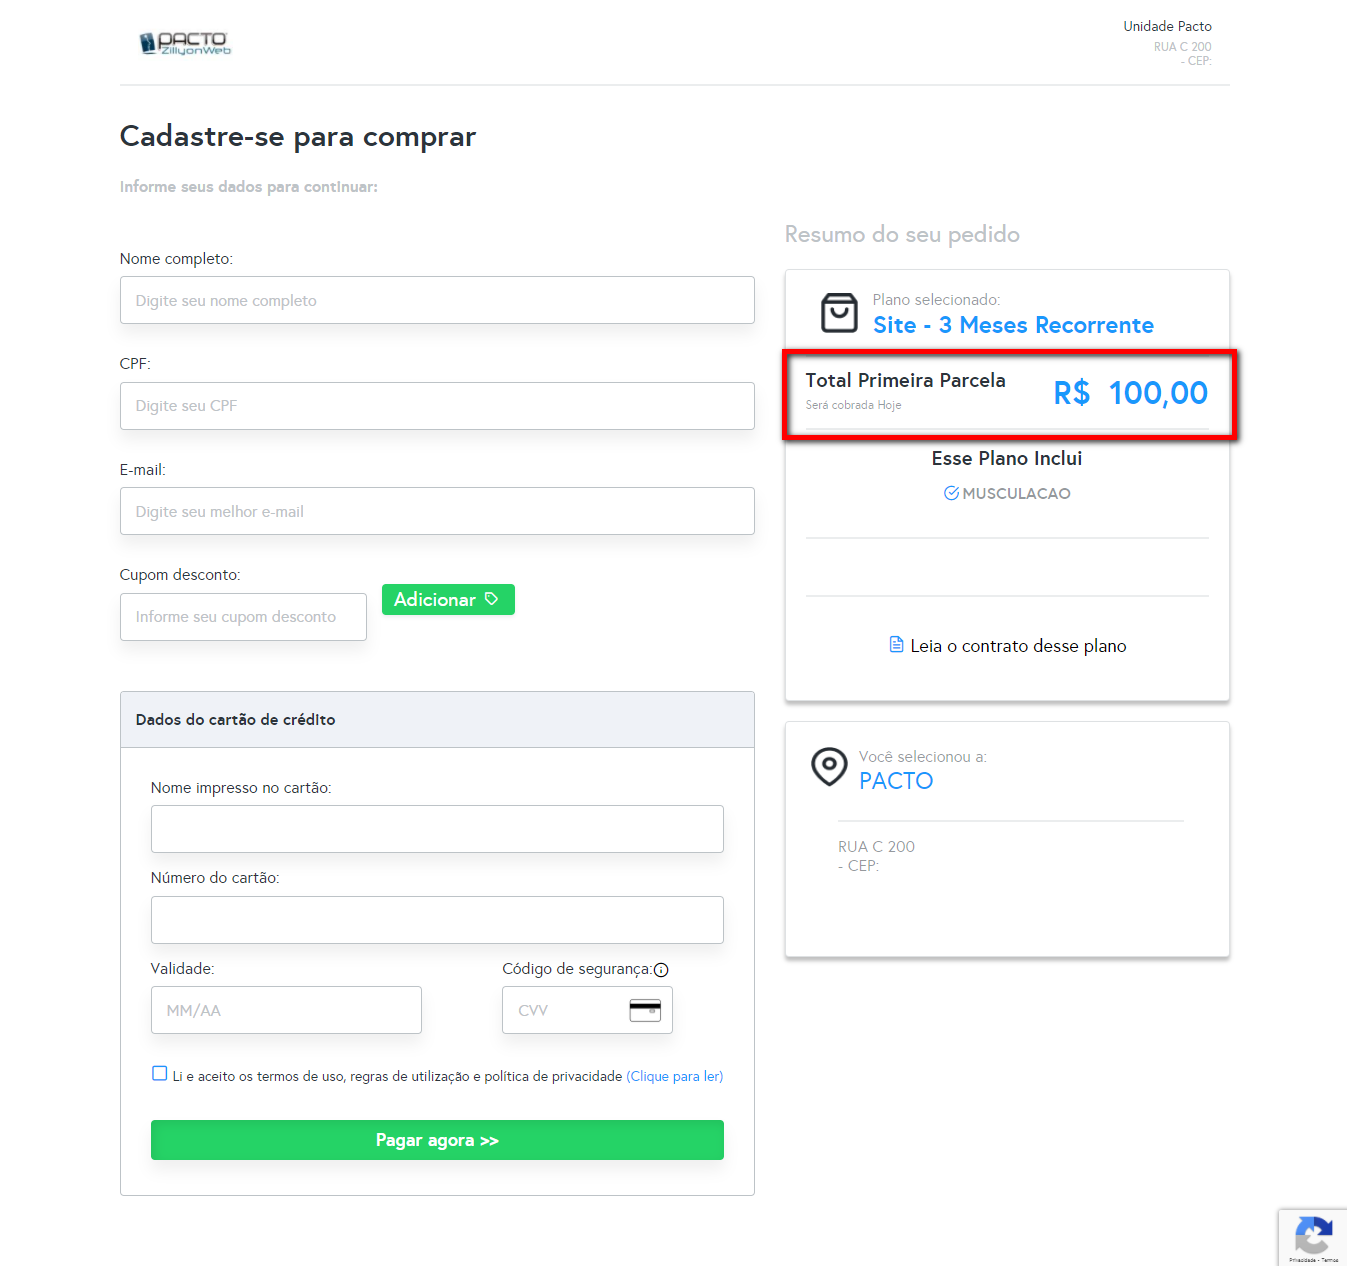This screenshot has height=1266, width=1347.
Task: Click the MUSCULACAO checkmark icon
Action: (951, 493)
